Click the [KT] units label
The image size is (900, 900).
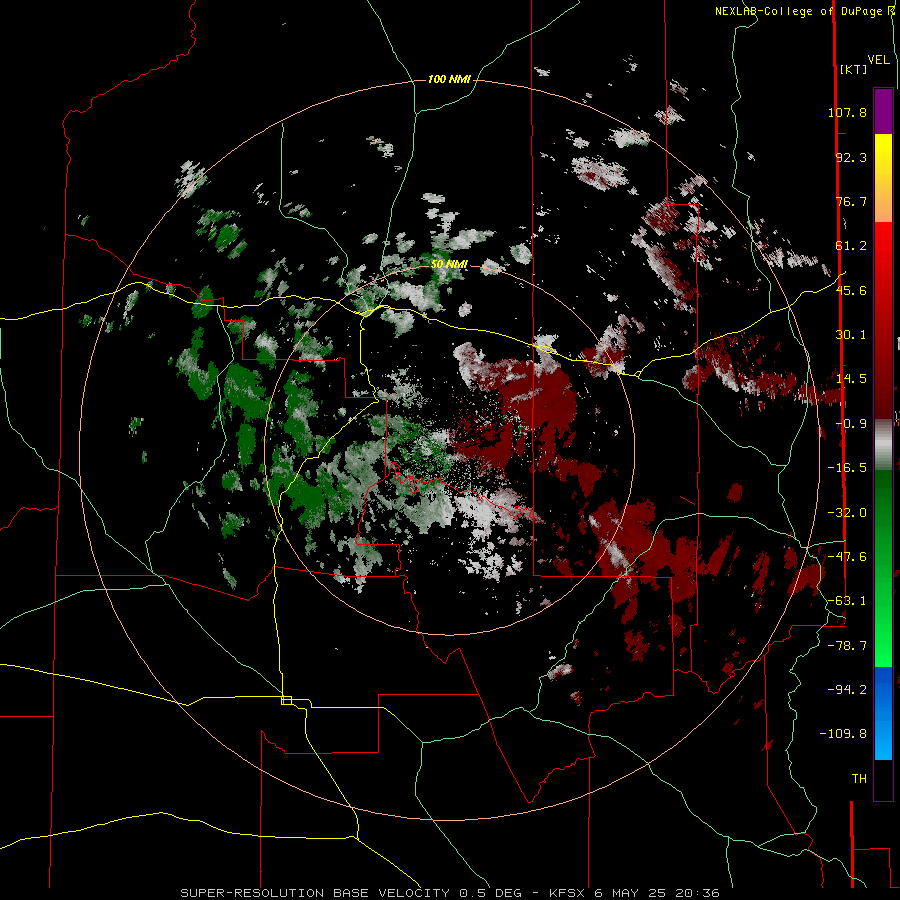pos(854,69)
